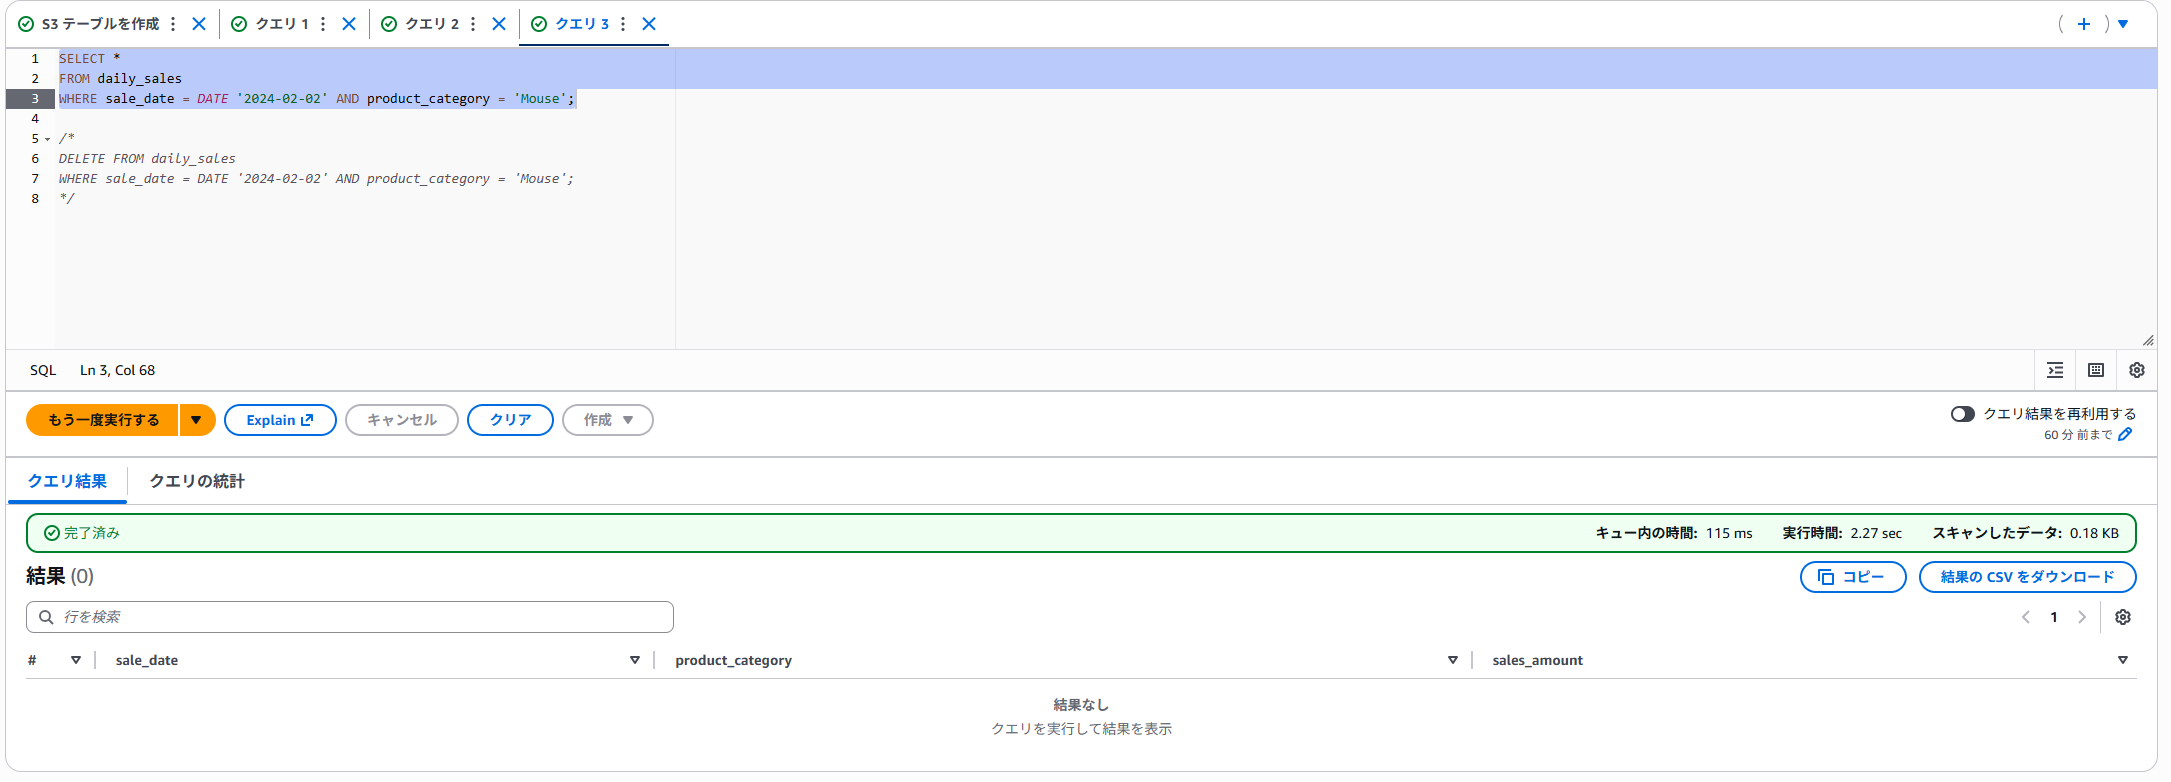Open options menu for クエリ 3 tab
Viewport: 2171px width, 782px height.
point(623,24)
